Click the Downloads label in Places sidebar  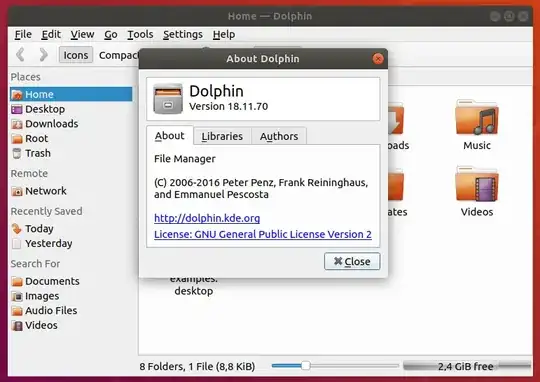[52, 124]
